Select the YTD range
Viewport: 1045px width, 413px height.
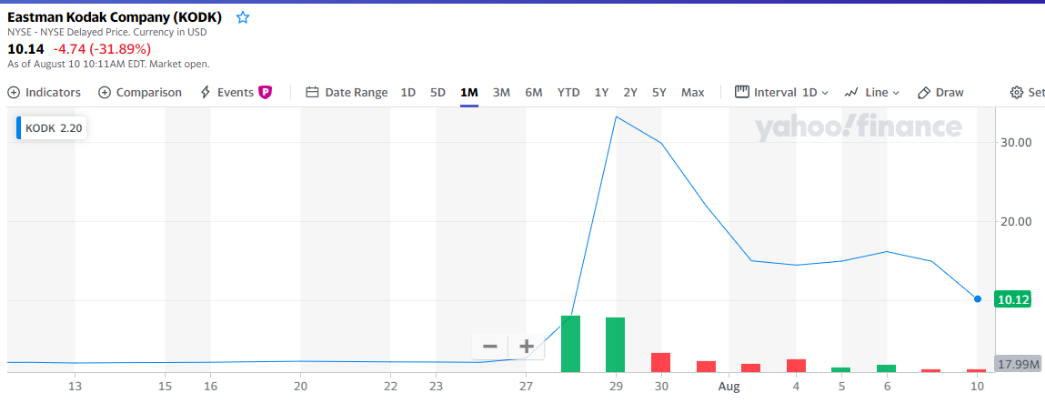(x=568, y=93)
